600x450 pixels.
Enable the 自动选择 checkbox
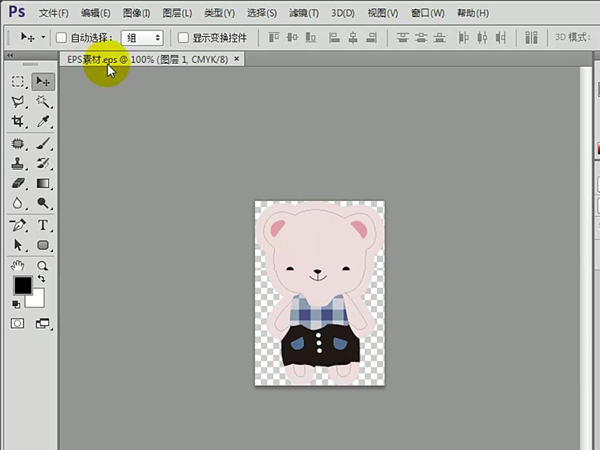(x=61, y=37)
